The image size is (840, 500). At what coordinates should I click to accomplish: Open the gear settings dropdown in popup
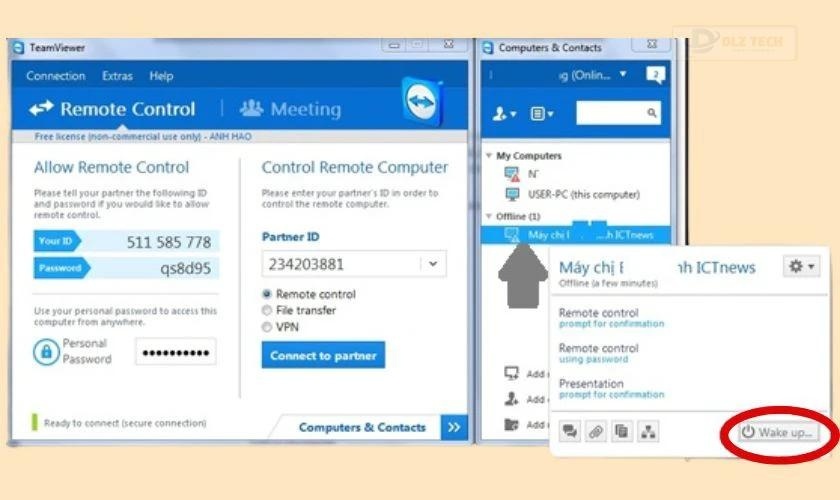pyautogui.click(x=801, y=266)
